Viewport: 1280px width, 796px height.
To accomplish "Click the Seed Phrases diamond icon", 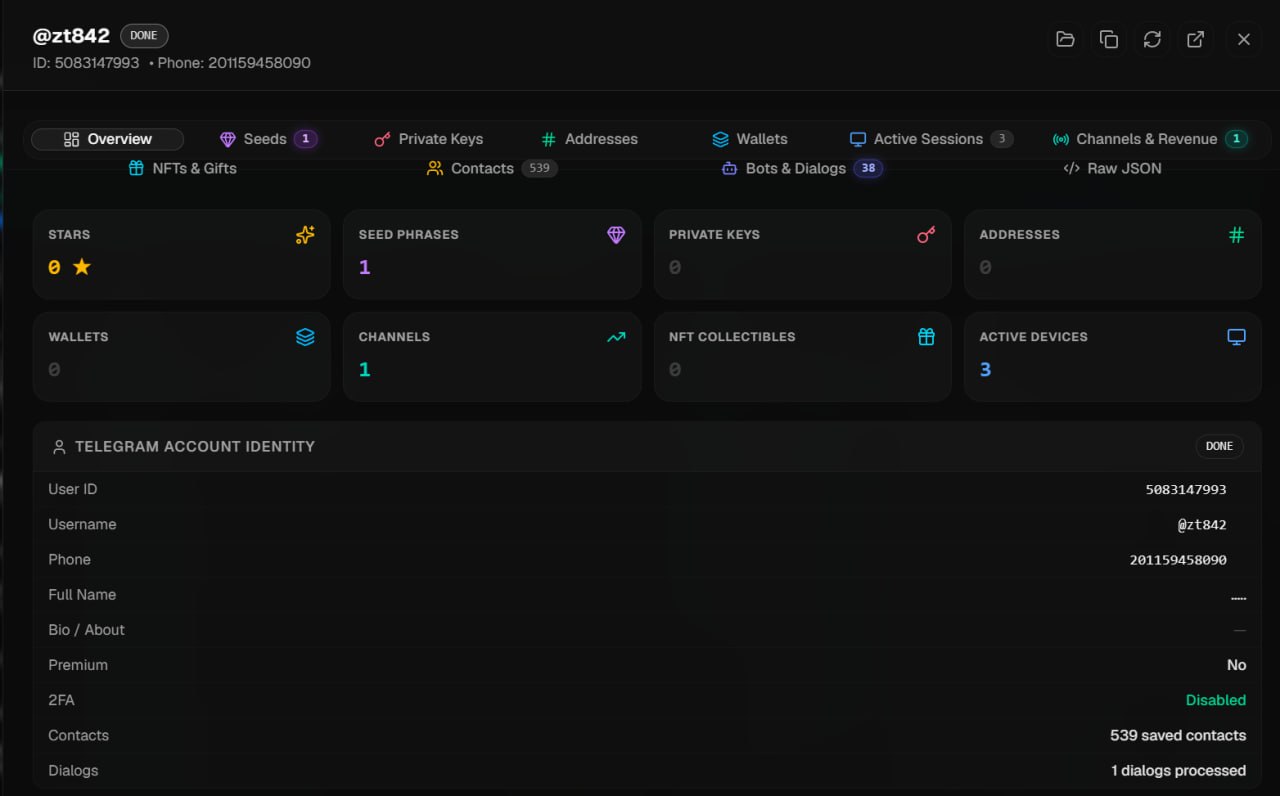I will point(616,235).
